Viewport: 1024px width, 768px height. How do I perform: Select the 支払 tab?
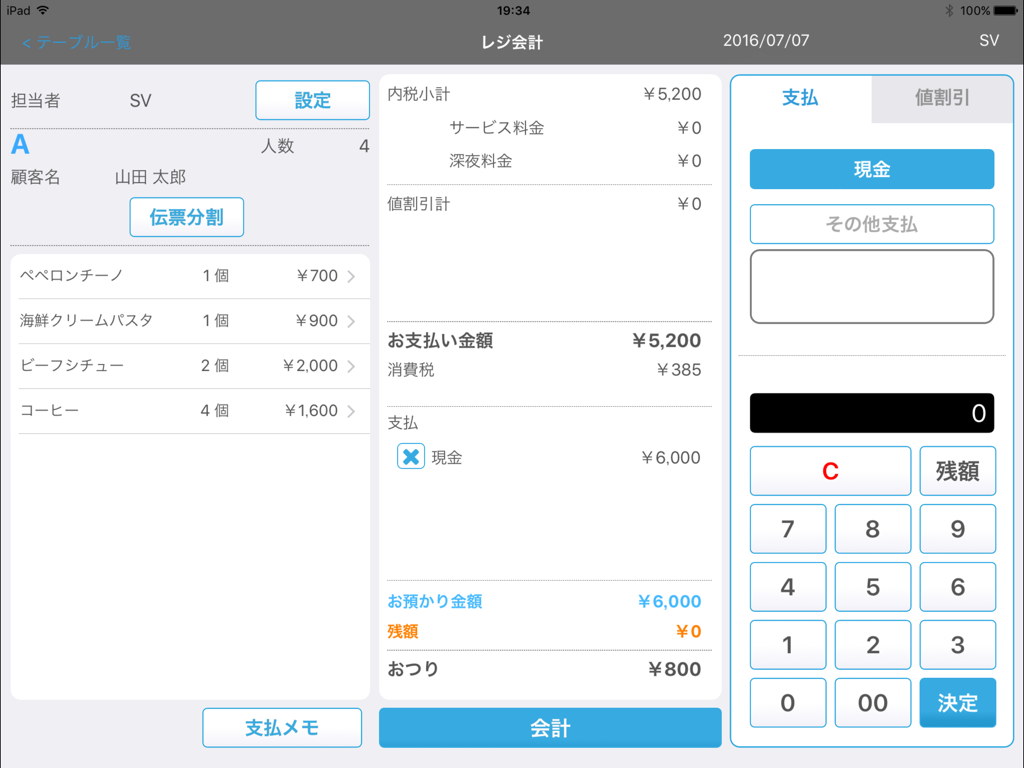[x=800, y=99]
